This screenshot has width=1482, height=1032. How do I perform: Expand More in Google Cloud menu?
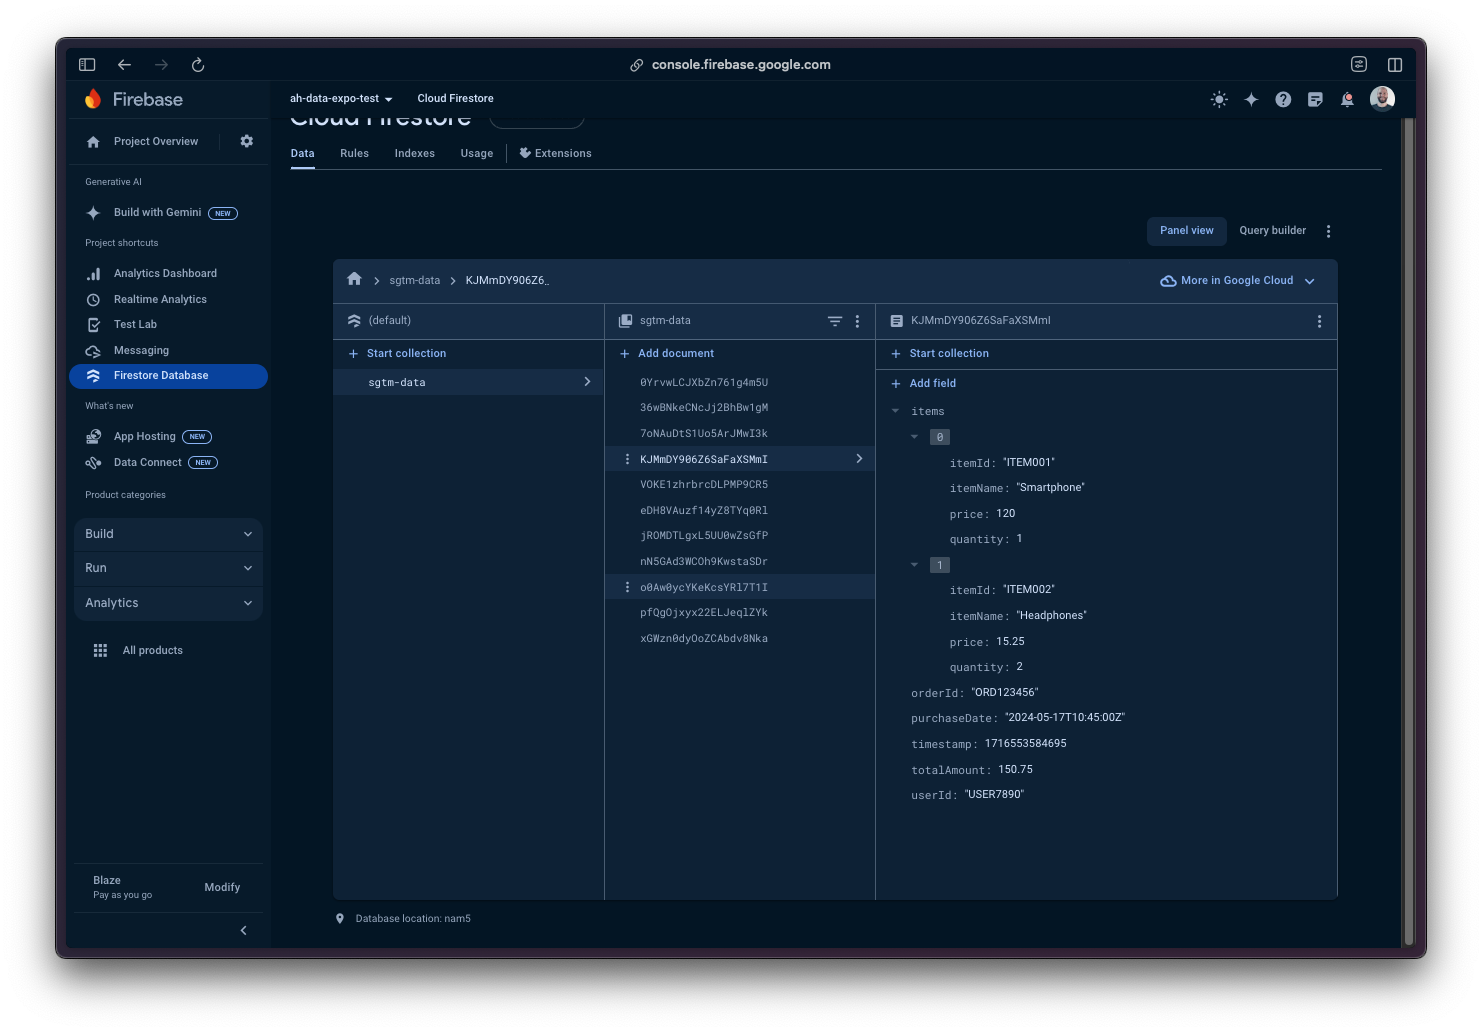[1238, 281]
